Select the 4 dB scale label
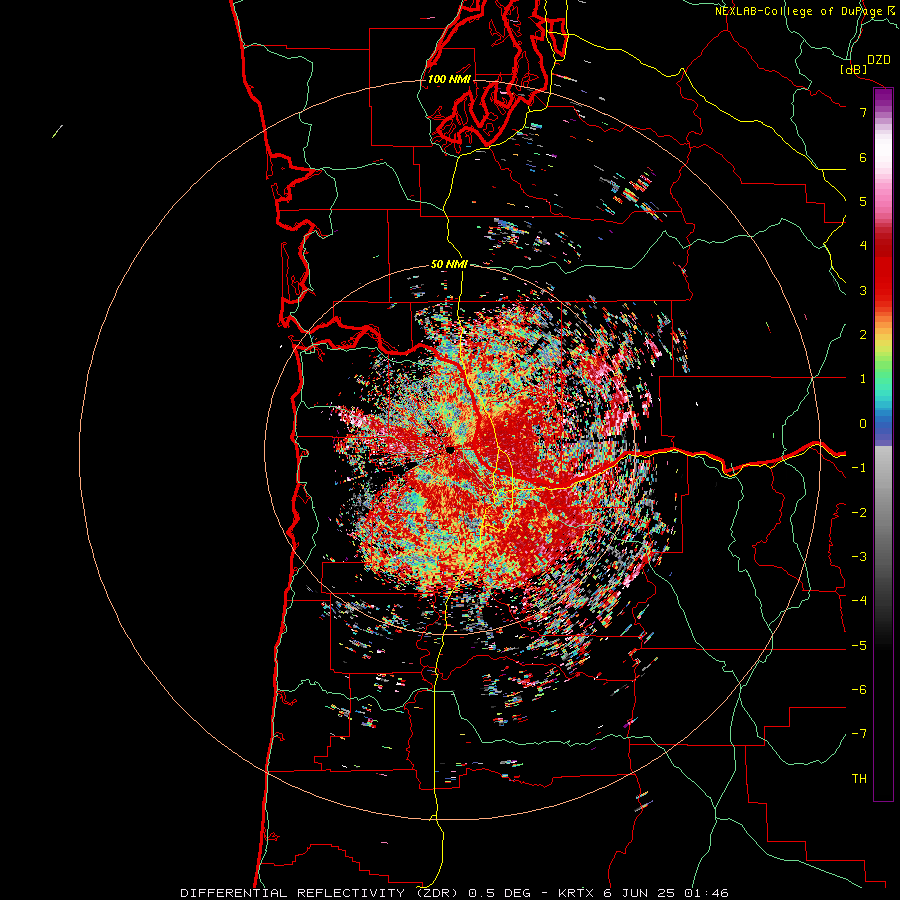Image resolution: width=900 pixels, height=900 pixels. click(863, 246)
